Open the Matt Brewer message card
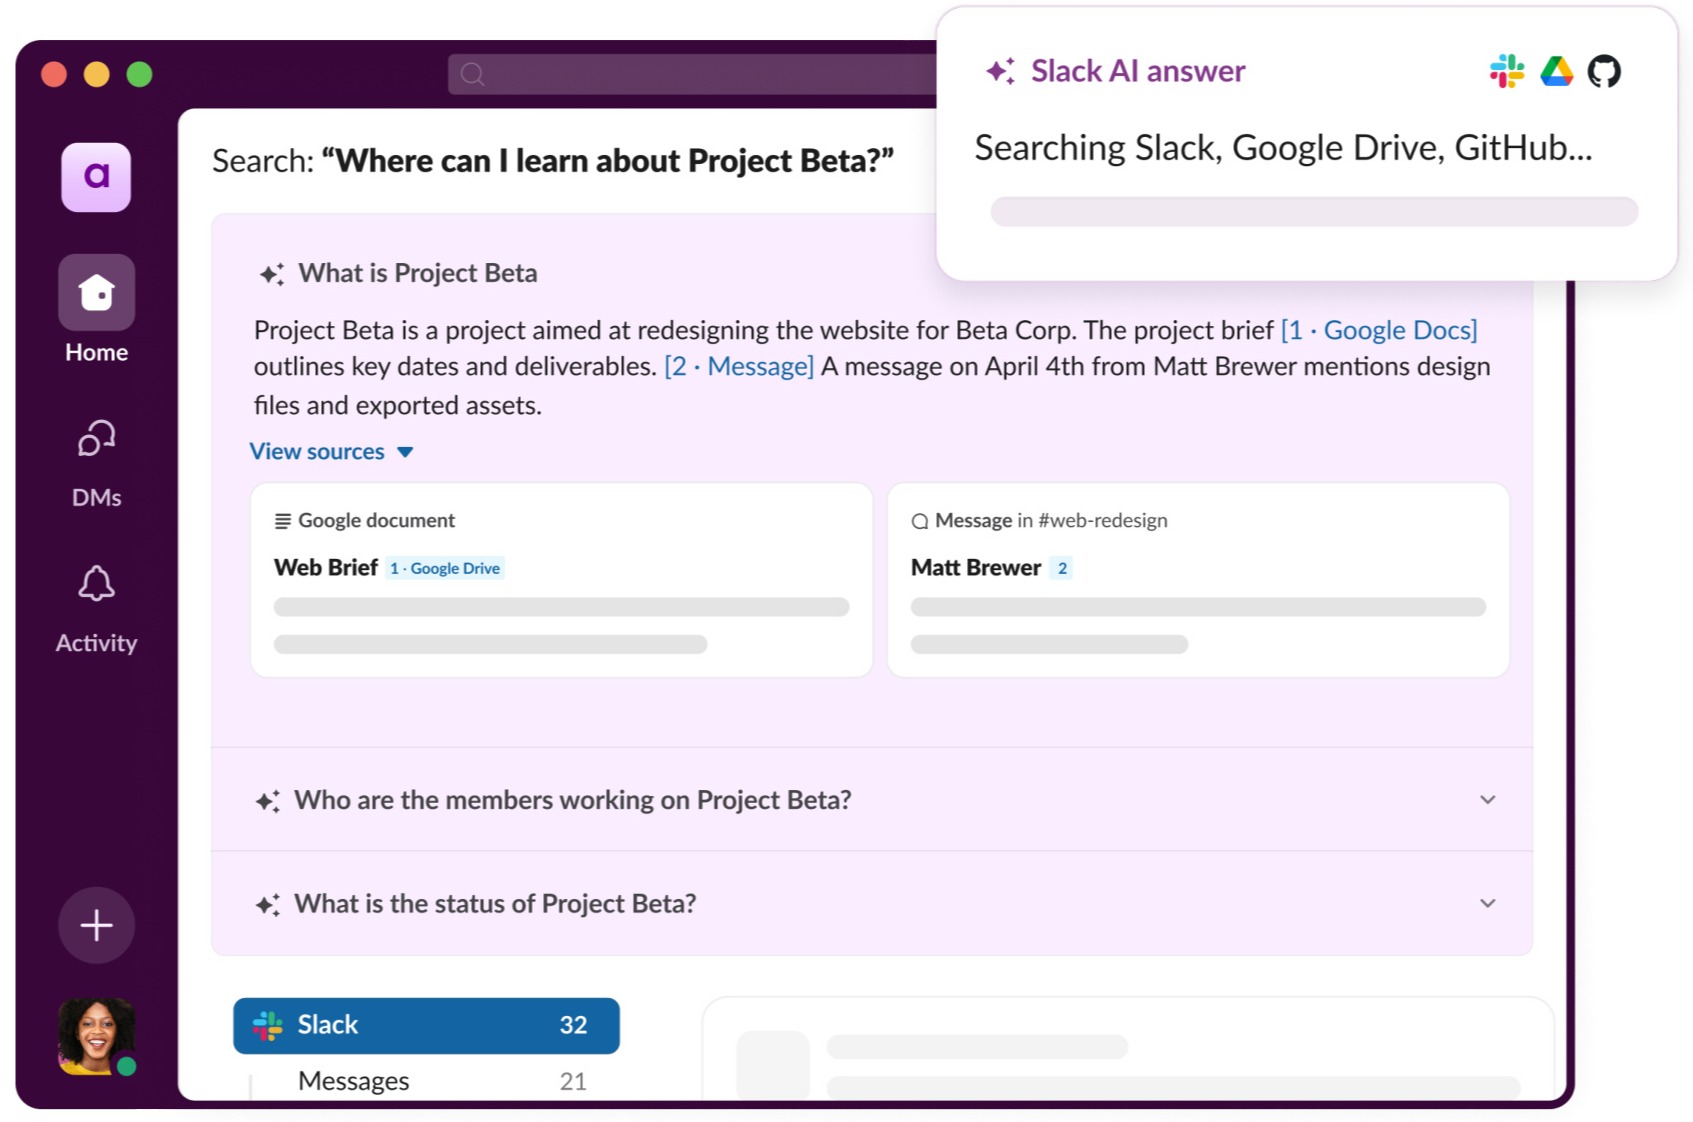The image size is (1693, 1122). pyautogui.click(x=1197, y=580)
